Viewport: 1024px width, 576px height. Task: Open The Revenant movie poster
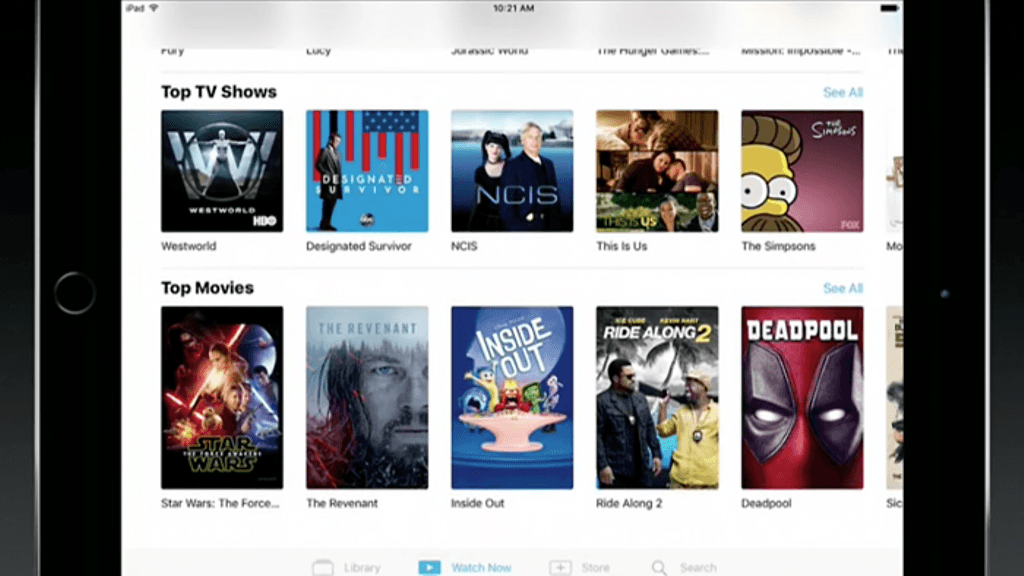[367, 397]
